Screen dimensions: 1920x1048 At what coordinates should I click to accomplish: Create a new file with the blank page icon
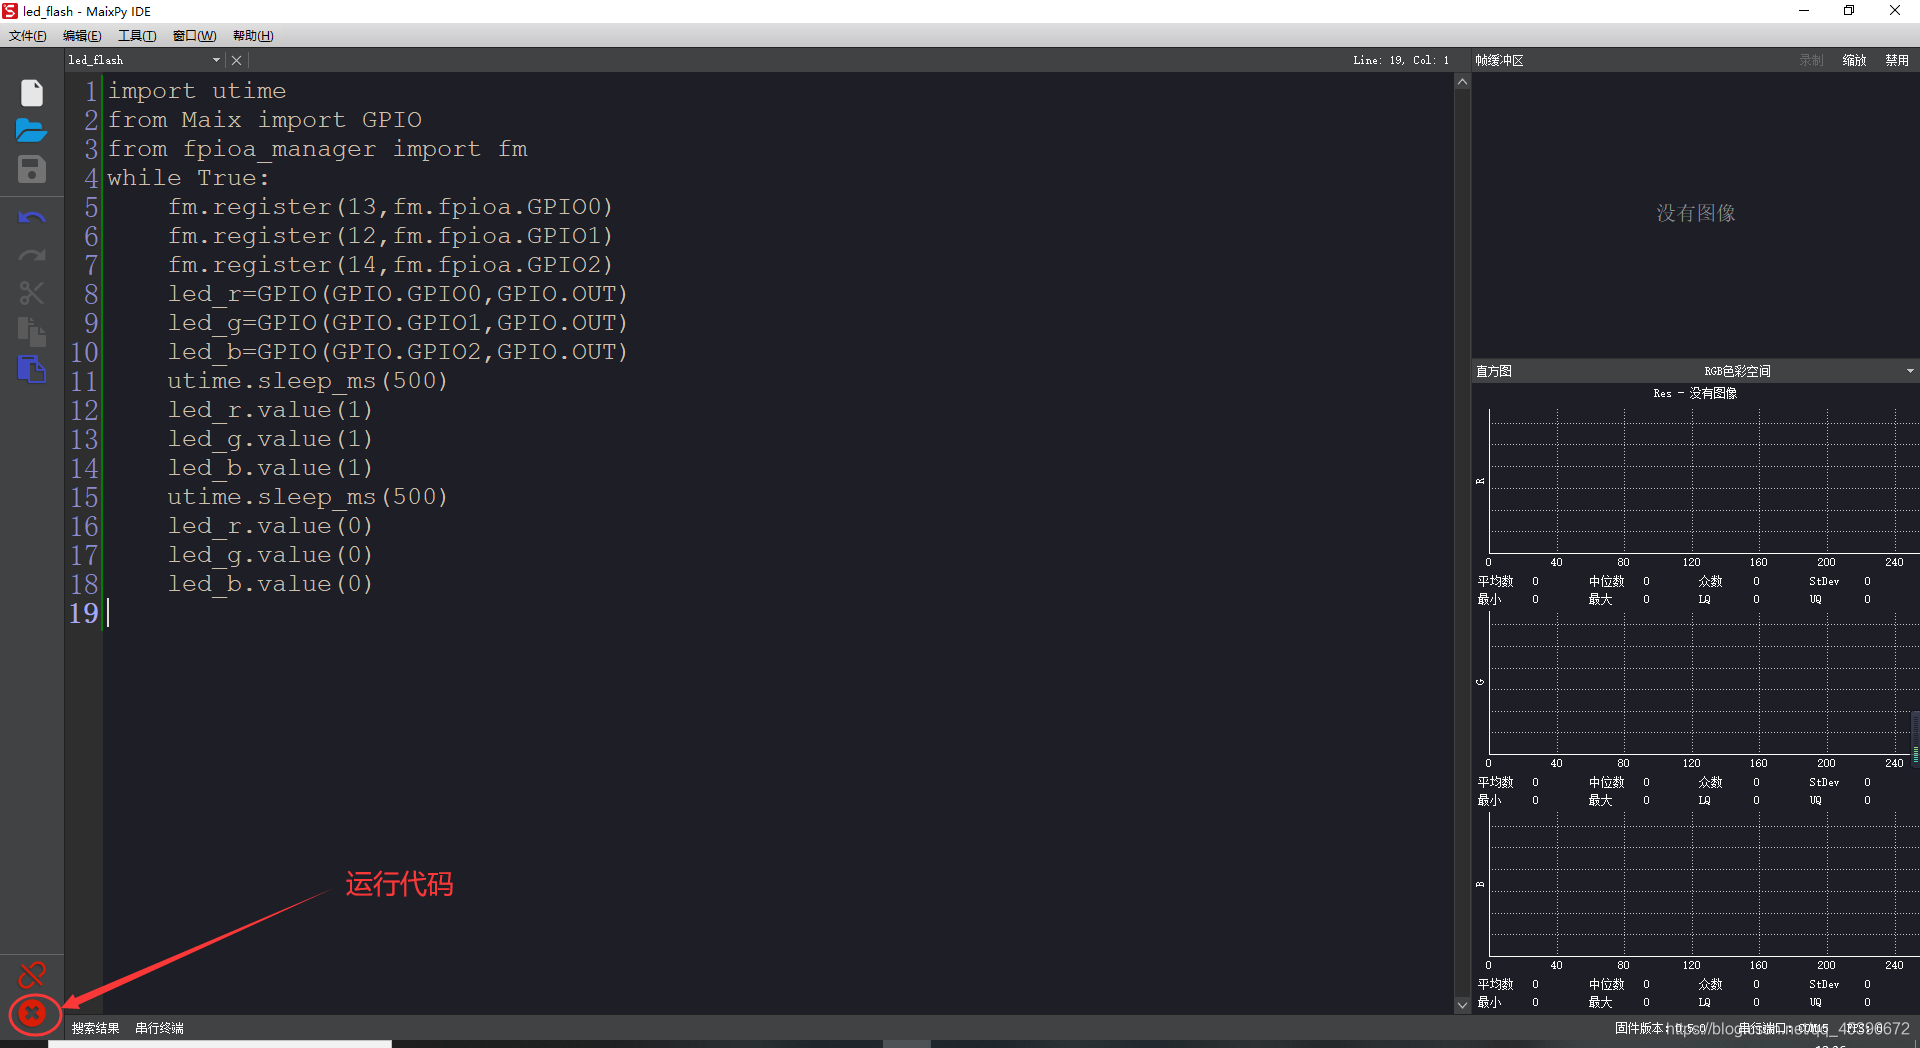click(x=32, y=93)
